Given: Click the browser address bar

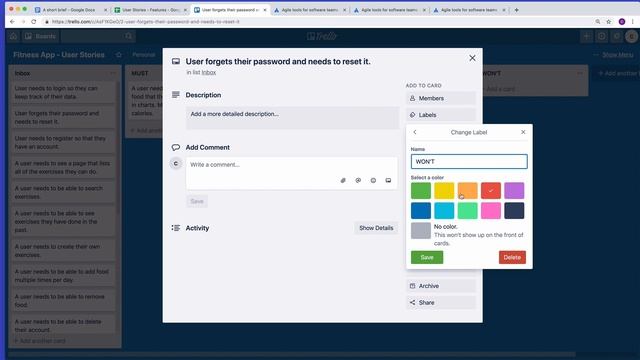Looking at the screenshot, I should 318,22.
